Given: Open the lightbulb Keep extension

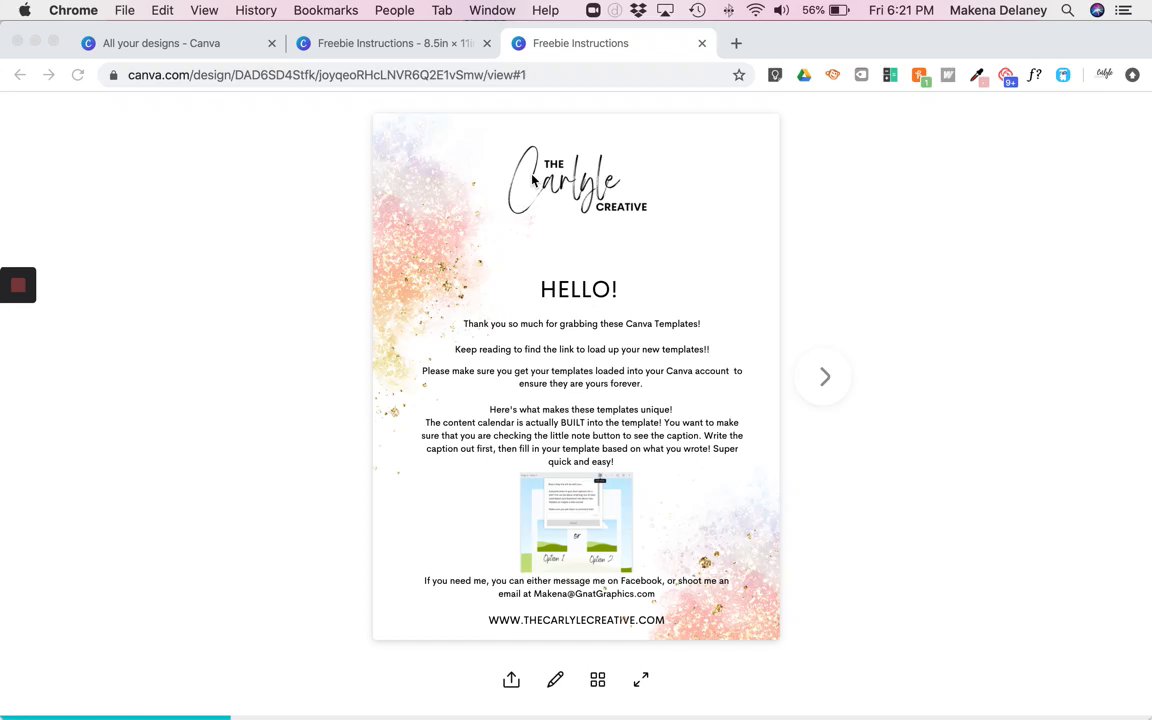Looking at the screenshot, I should (x=775, y=75).
